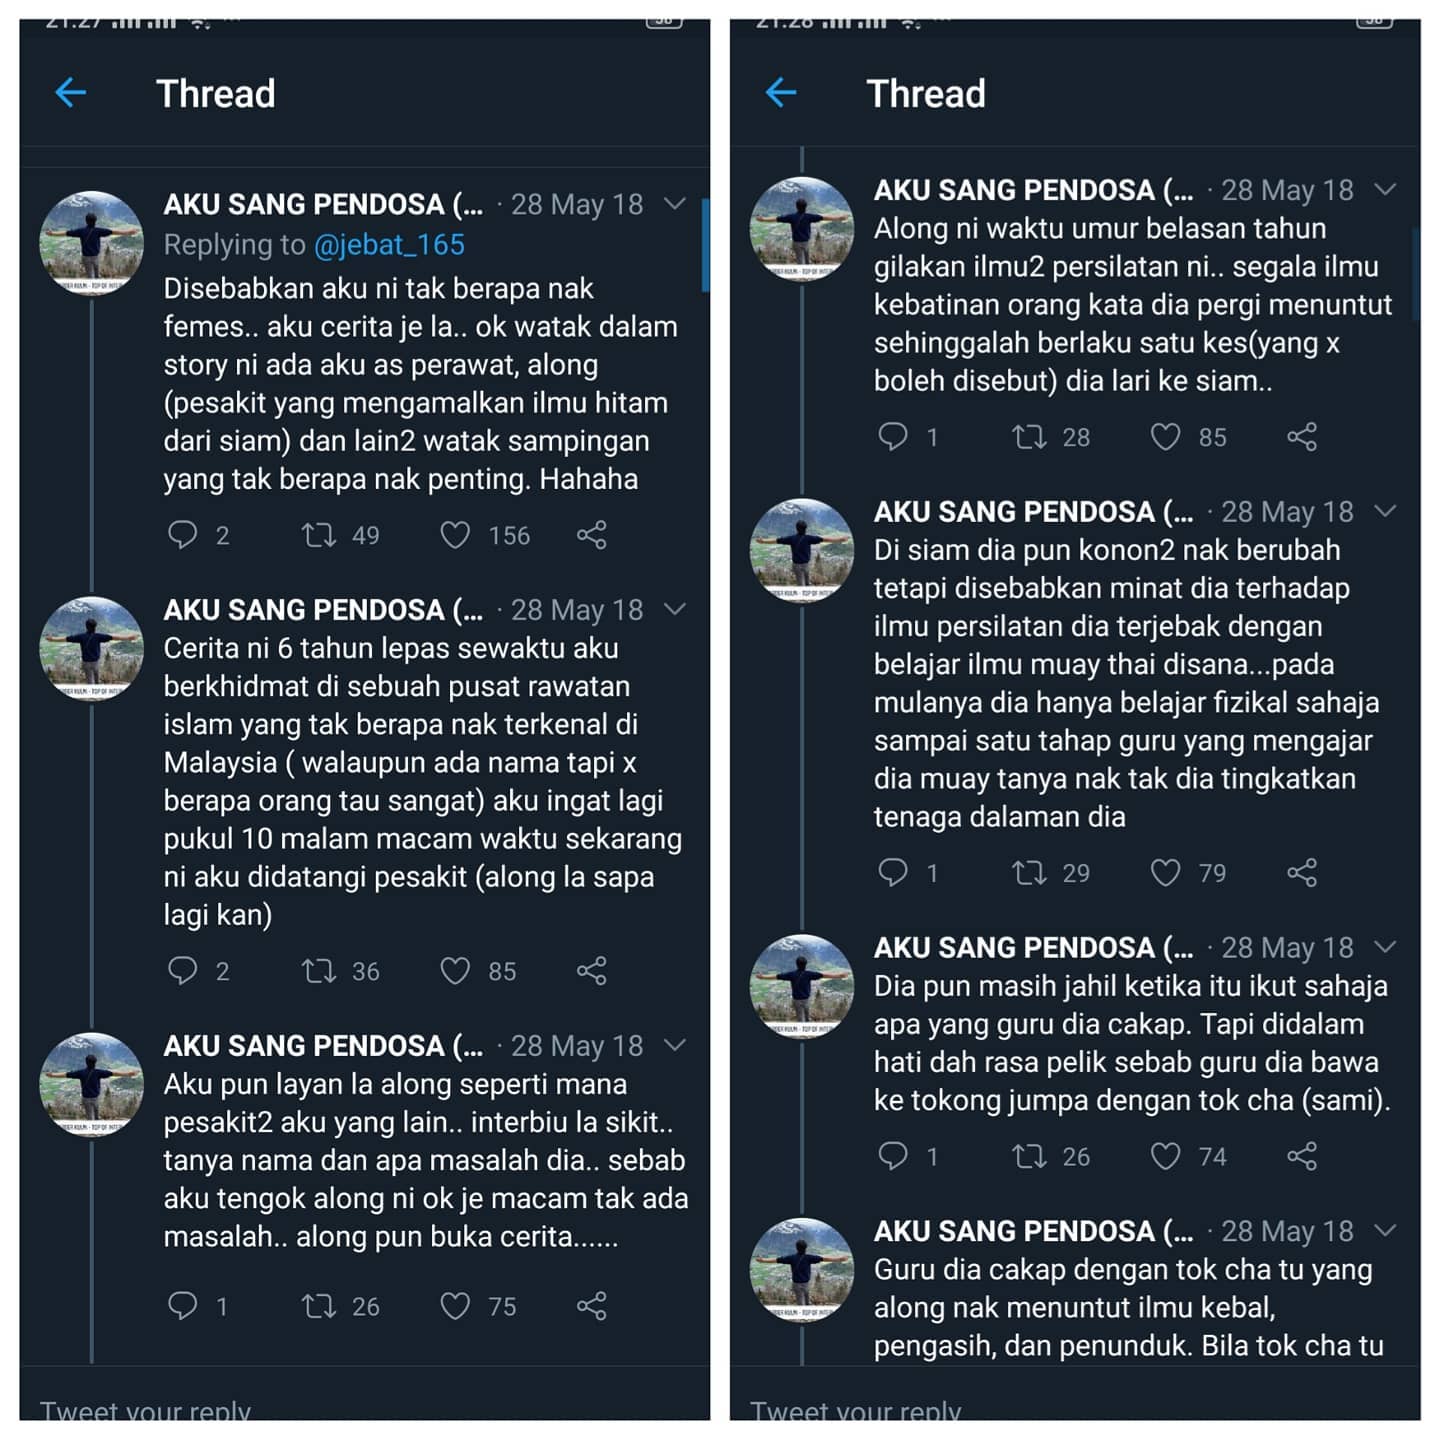
Task: Retweet the tweet showing 49 retweets
Action: point(319,535)
